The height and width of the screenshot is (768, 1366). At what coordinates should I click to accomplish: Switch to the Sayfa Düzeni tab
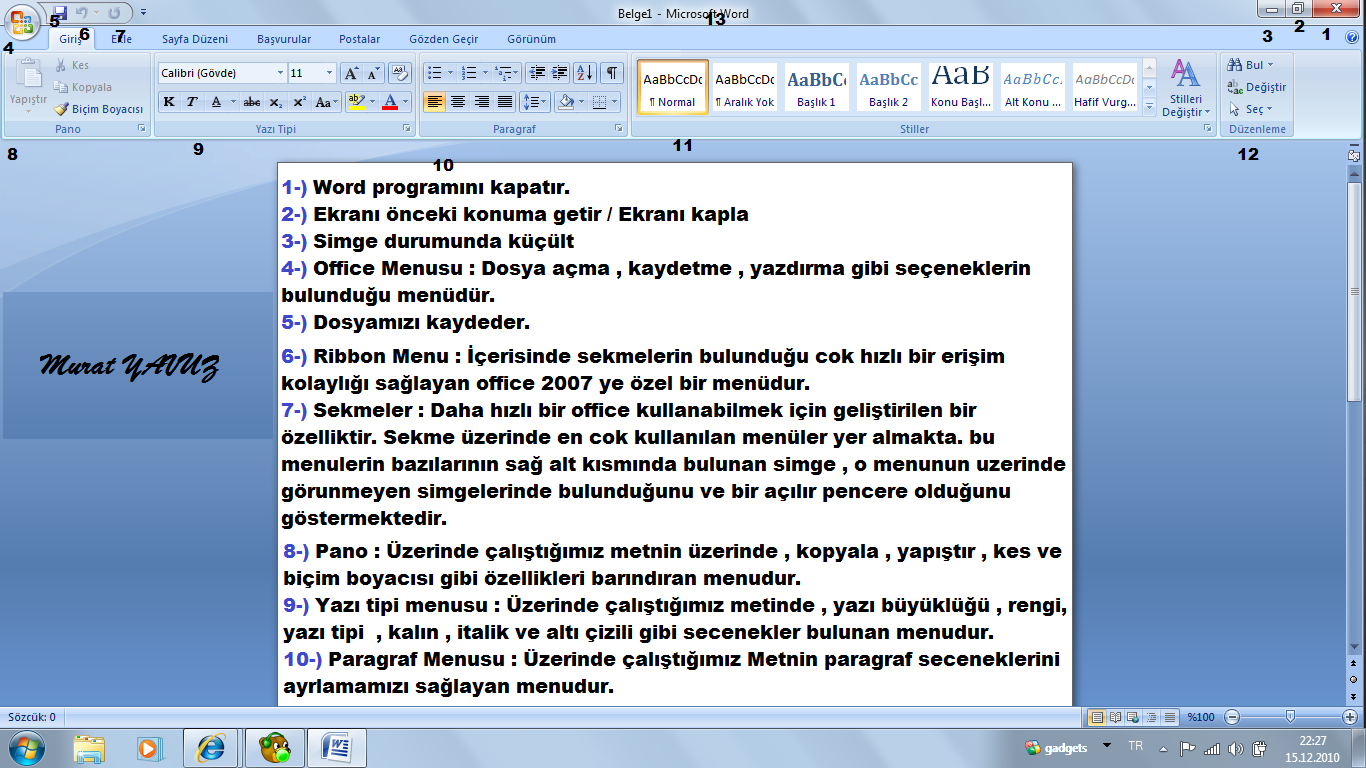point(195,39)
